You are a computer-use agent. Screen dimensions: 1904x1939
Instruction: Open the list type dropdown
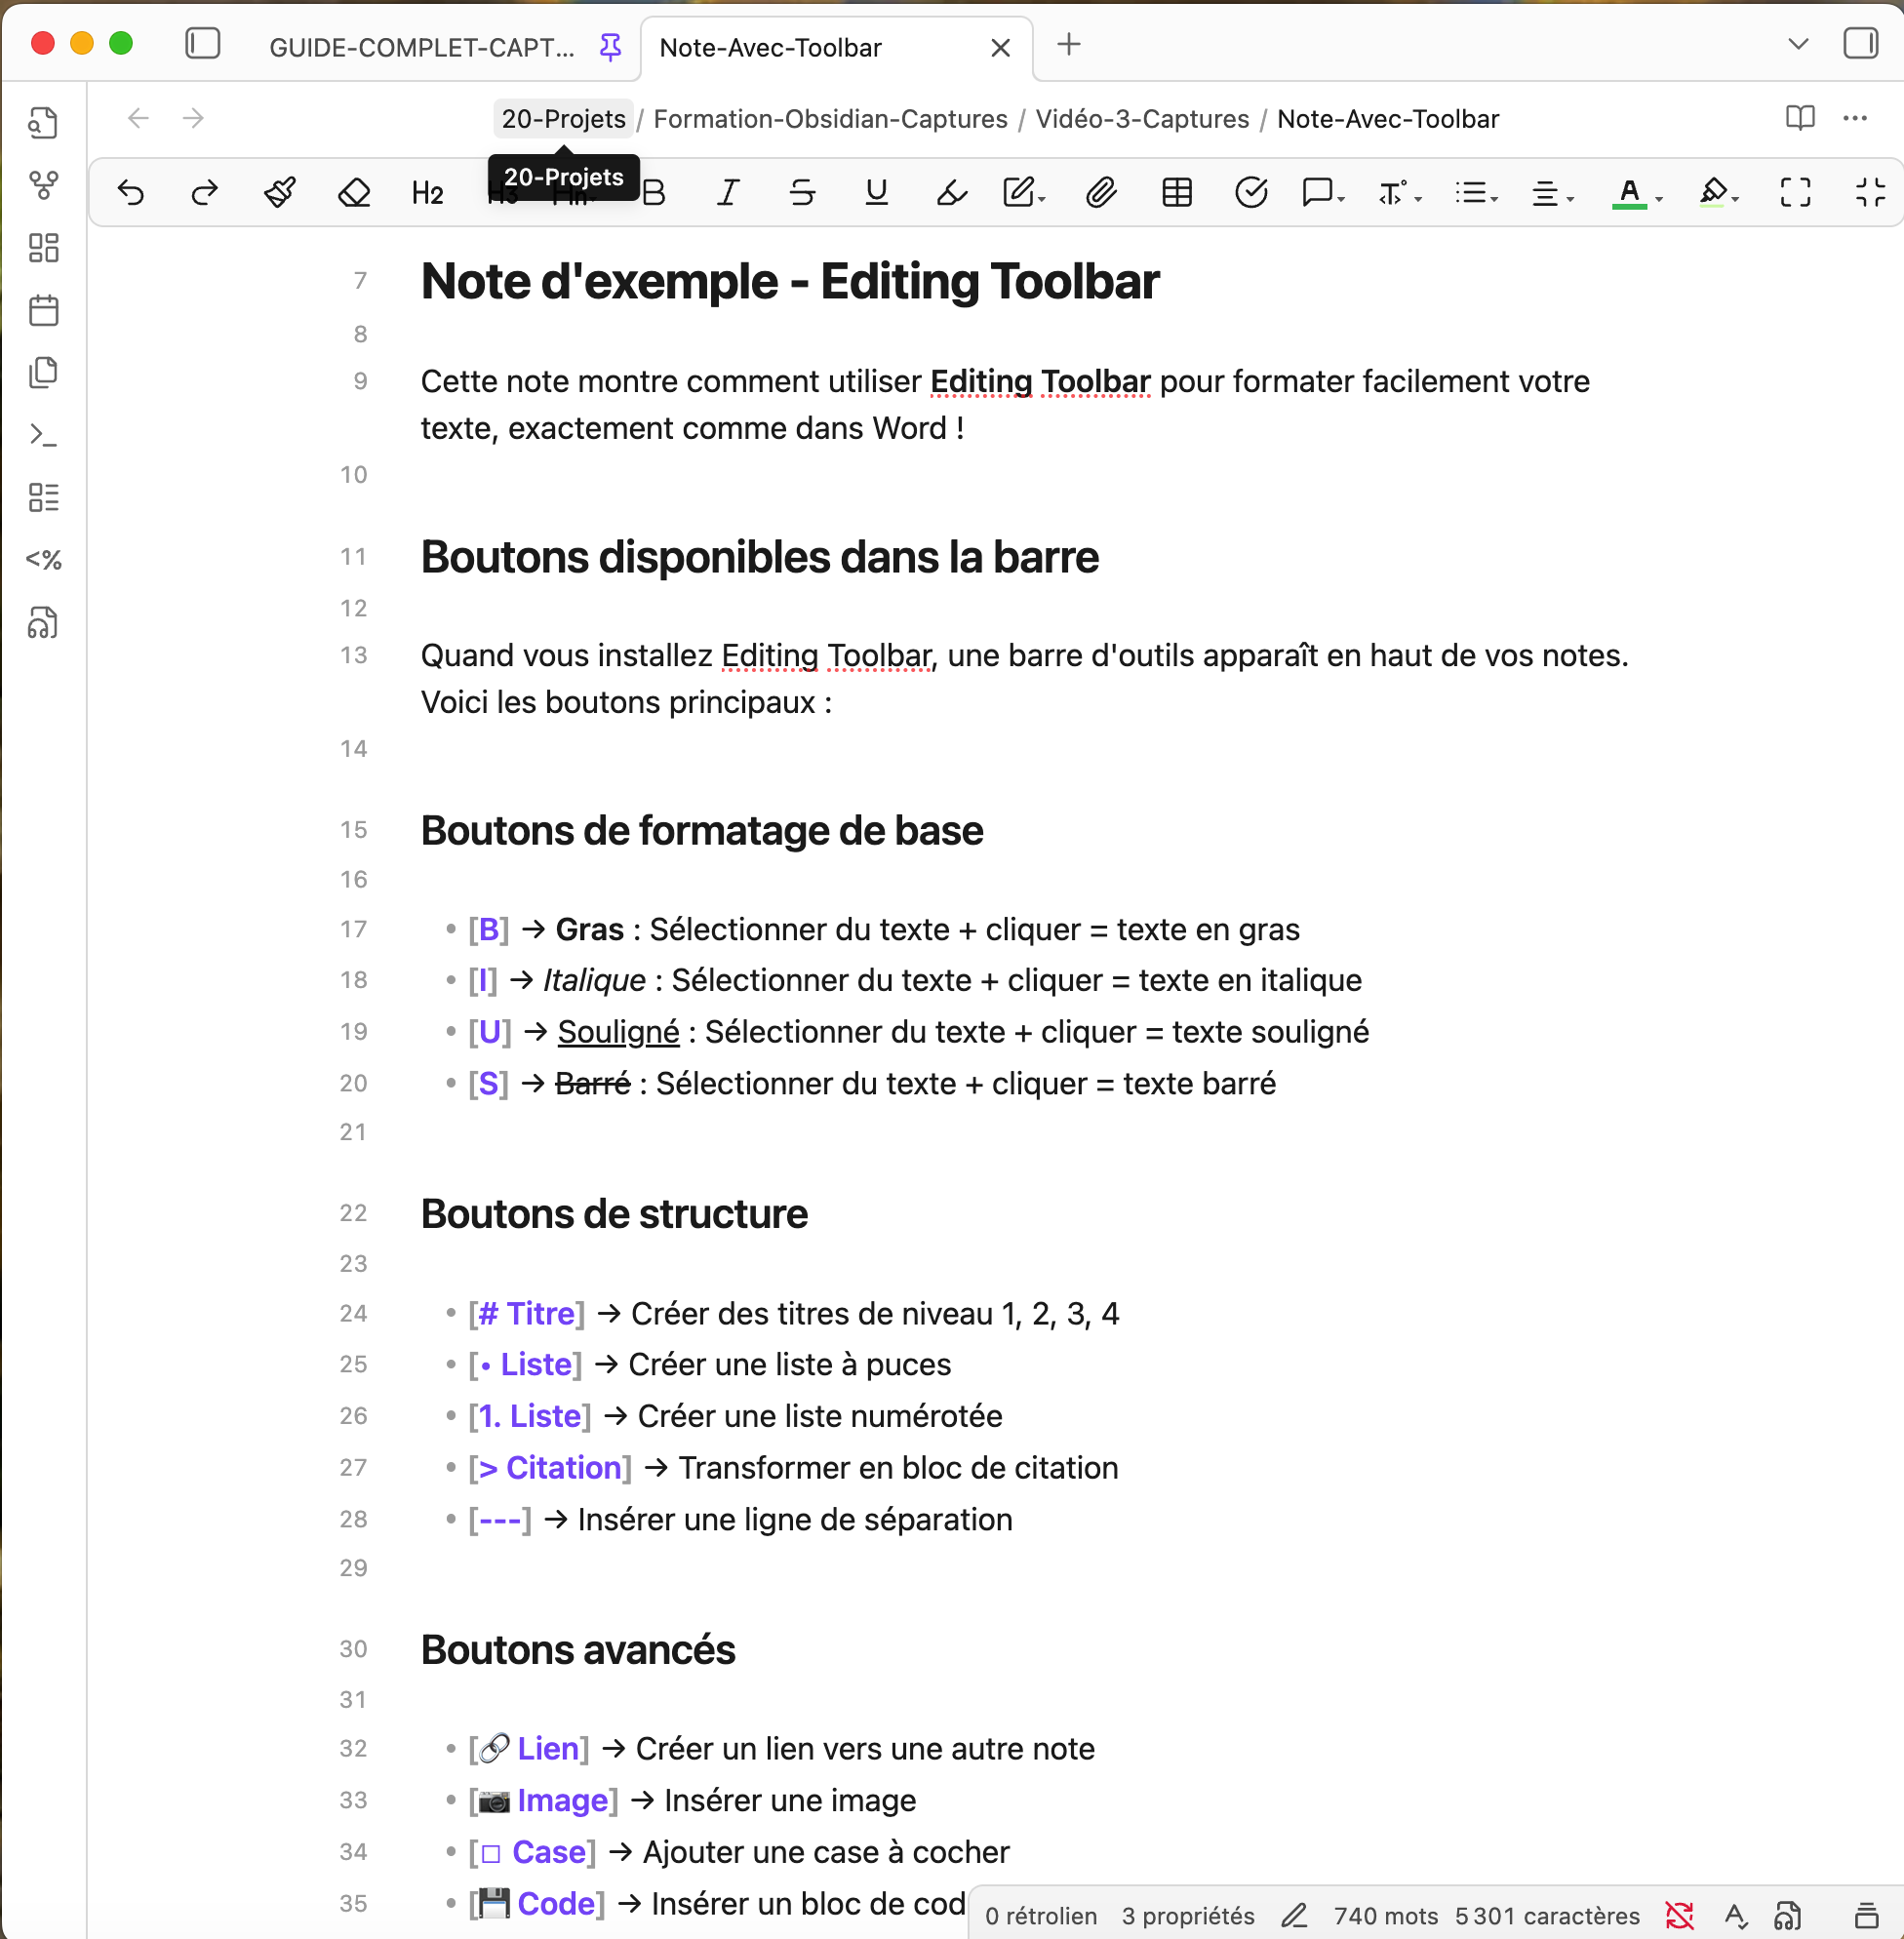click(1477, 192)
